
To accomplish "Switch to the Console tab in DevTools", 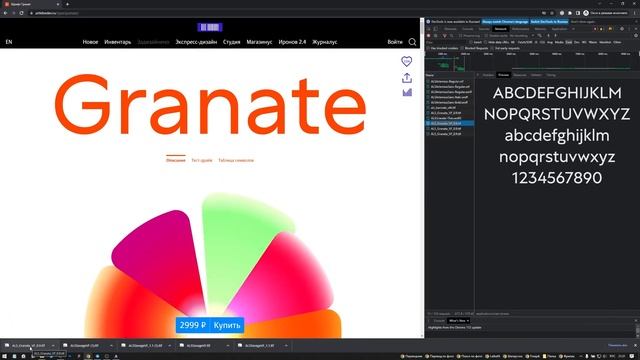I will [468, 29].
